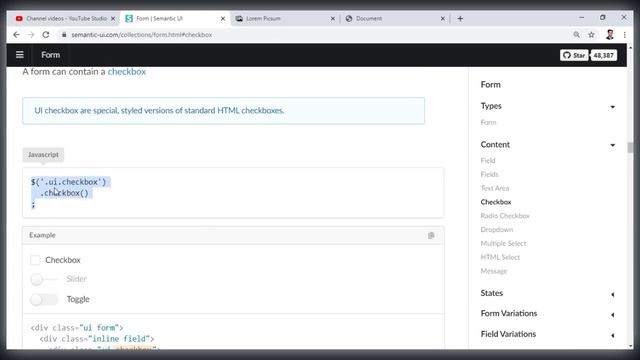Jump to Text Area section

click(495, 188)
